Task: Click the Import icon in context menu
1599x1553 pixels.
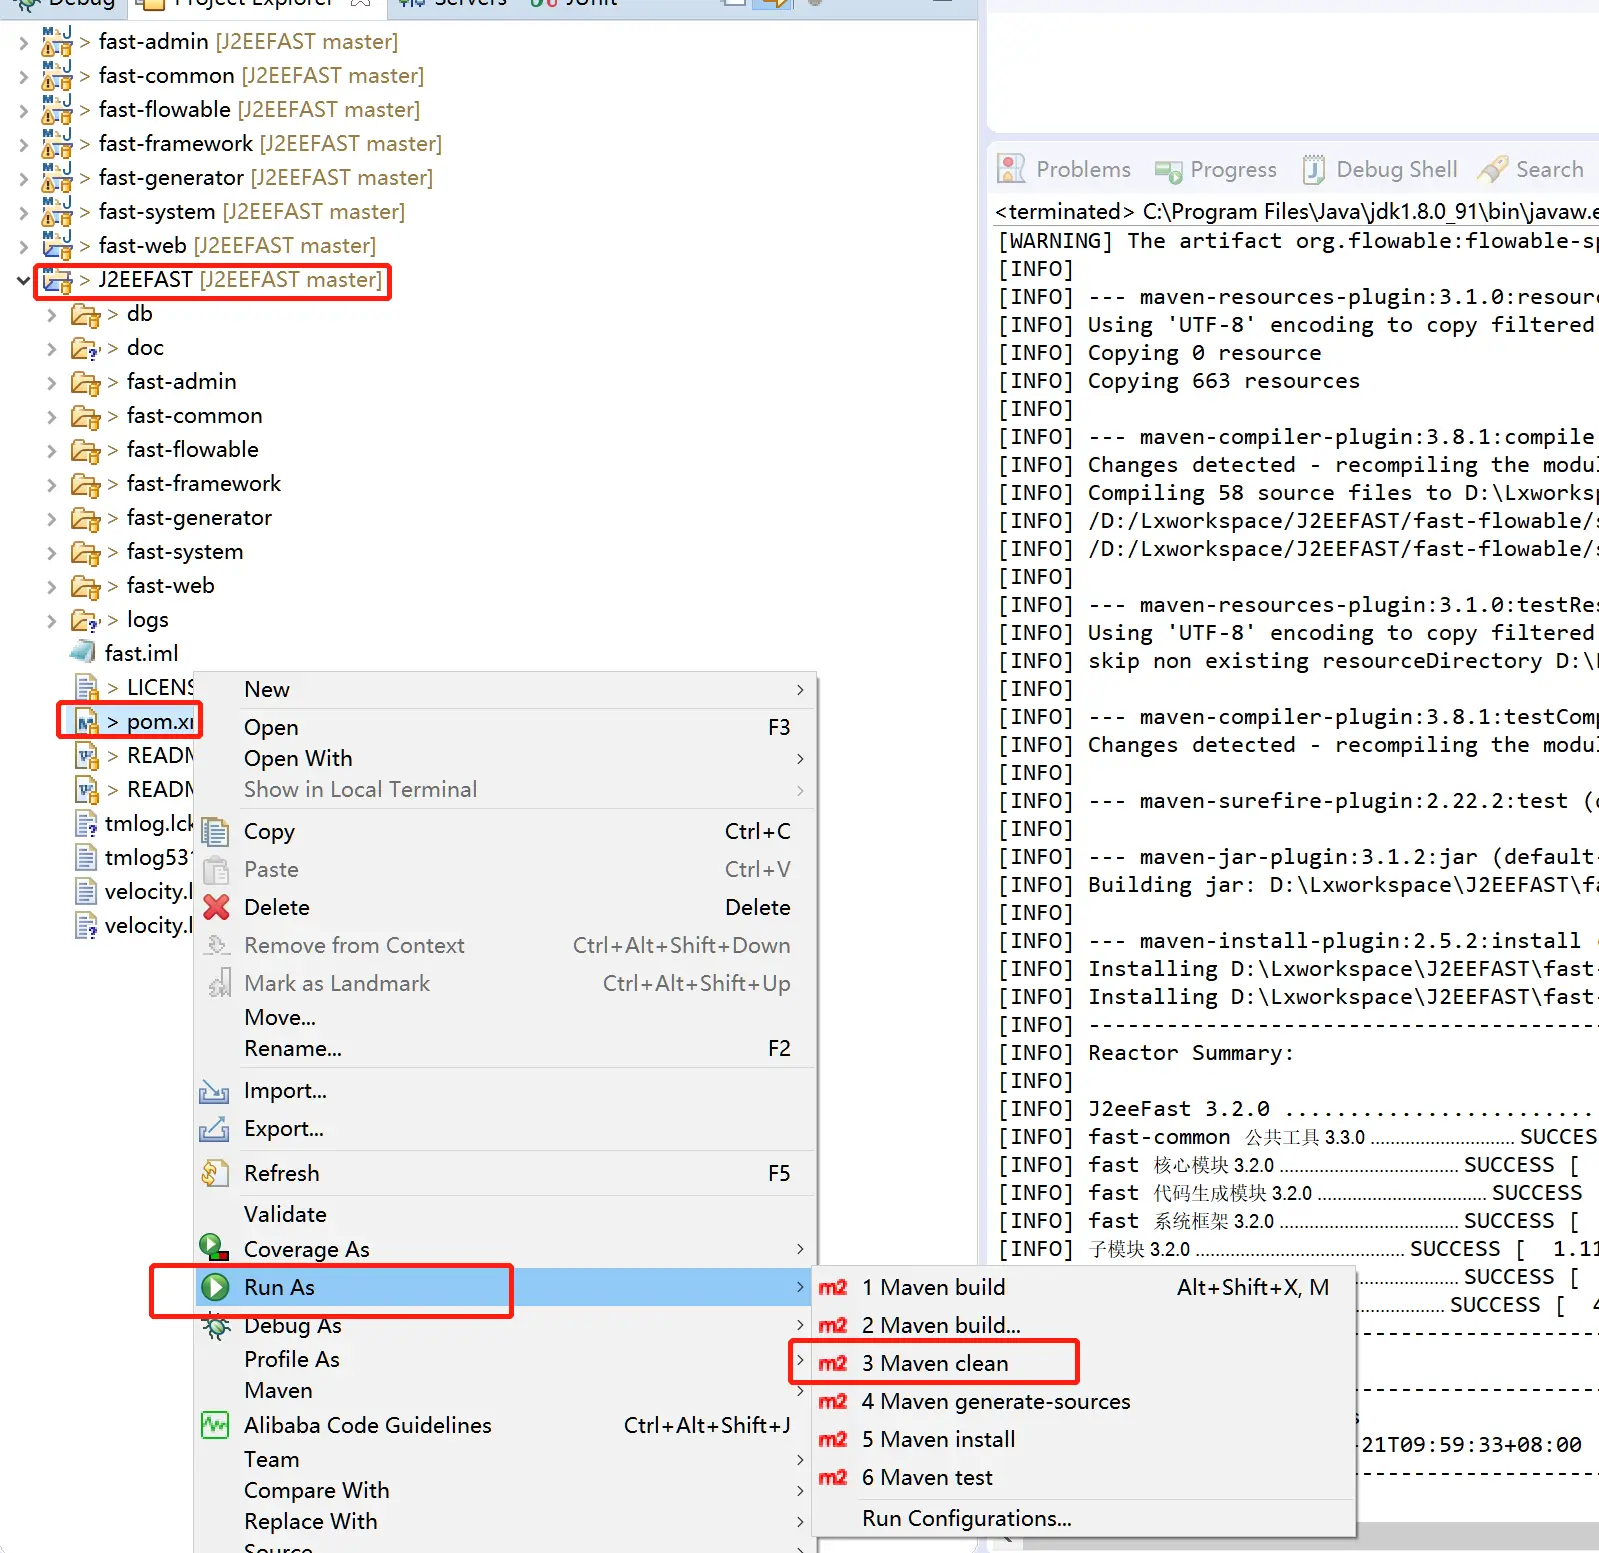Action: click(214, 1091)
